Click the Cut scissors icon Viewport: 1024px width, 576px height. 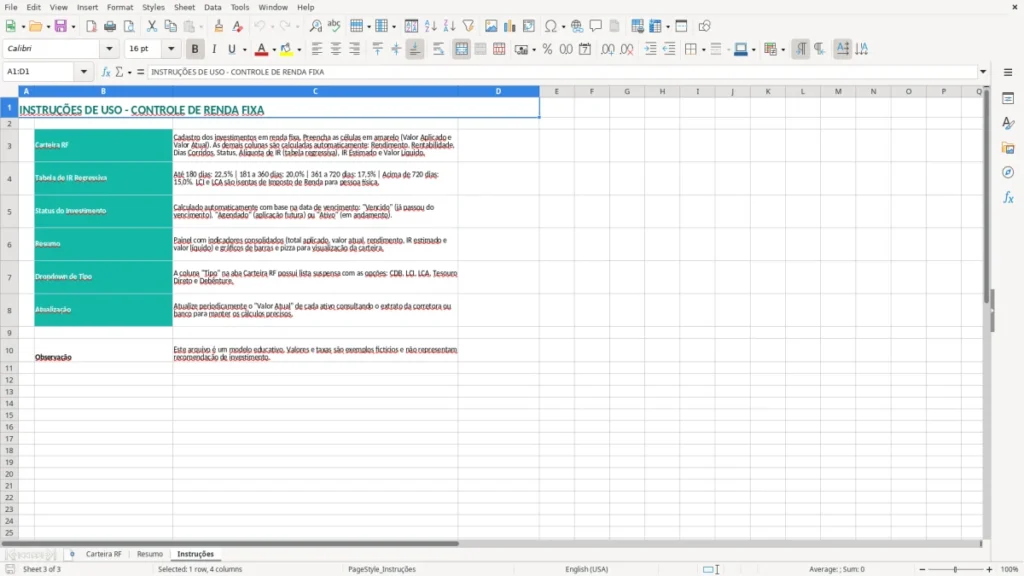(x=152, y=26)
